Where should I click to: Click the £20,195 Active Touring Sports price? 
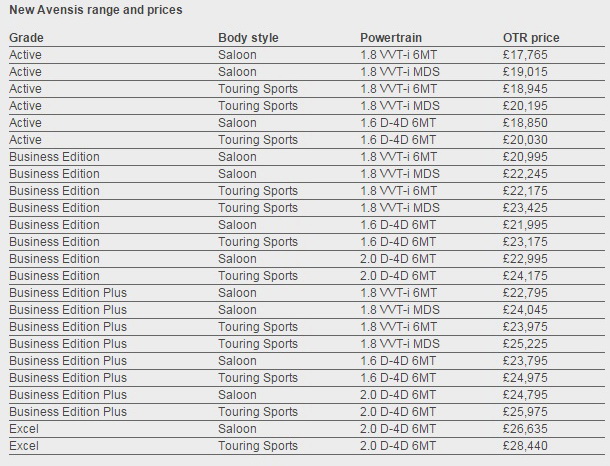point(525,106)
